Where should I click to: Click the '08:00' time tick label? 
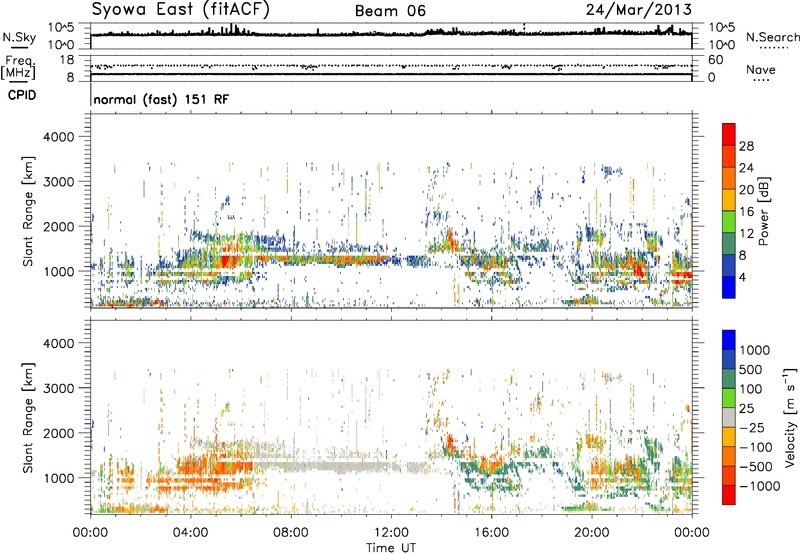coord(291,533)
